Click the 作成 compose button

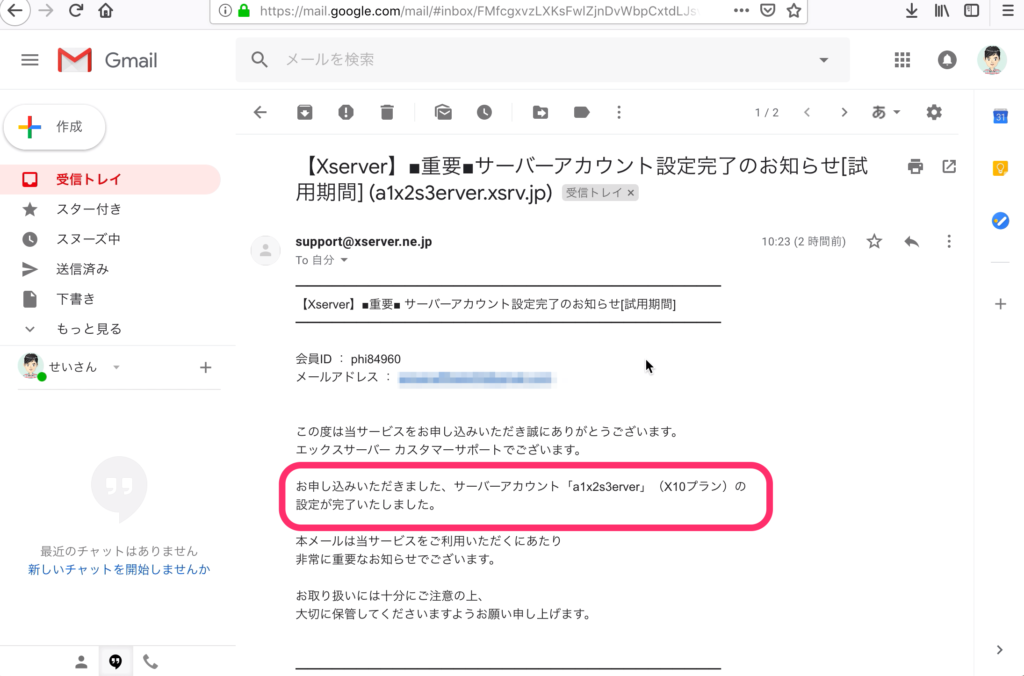[54, 127]
